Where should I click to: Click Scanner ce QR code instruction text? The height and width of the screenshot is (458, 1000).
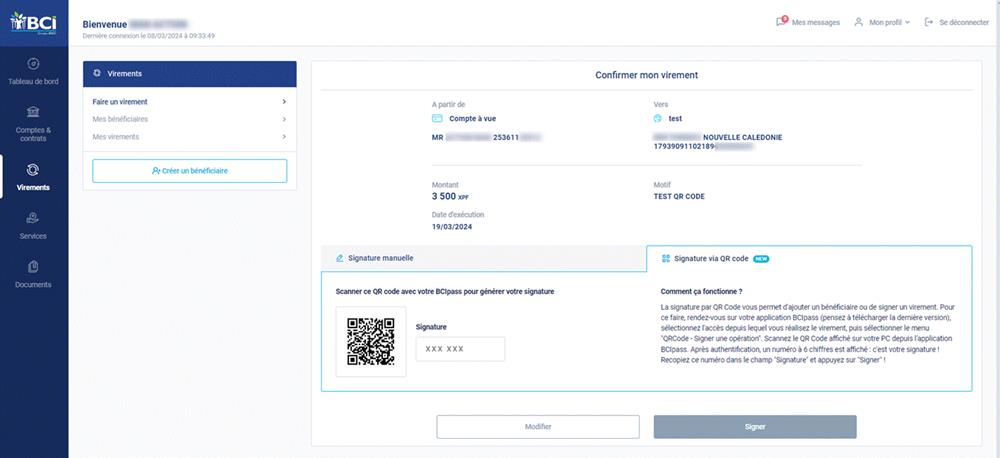pos(445,292)
